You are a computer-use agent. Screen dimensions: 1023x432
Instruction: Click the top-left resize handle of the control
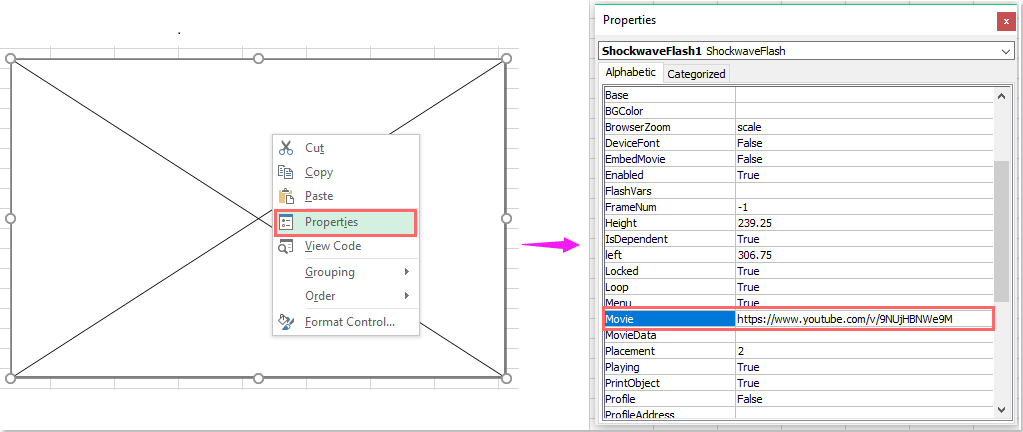[11, 59]
